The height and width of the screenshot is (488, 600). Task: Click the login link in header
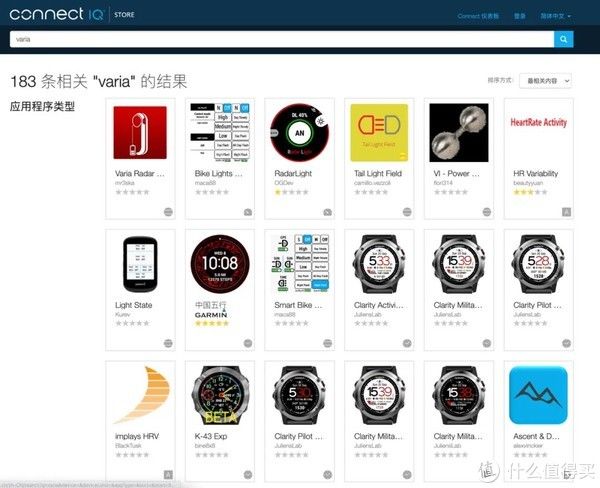point(519,16)
